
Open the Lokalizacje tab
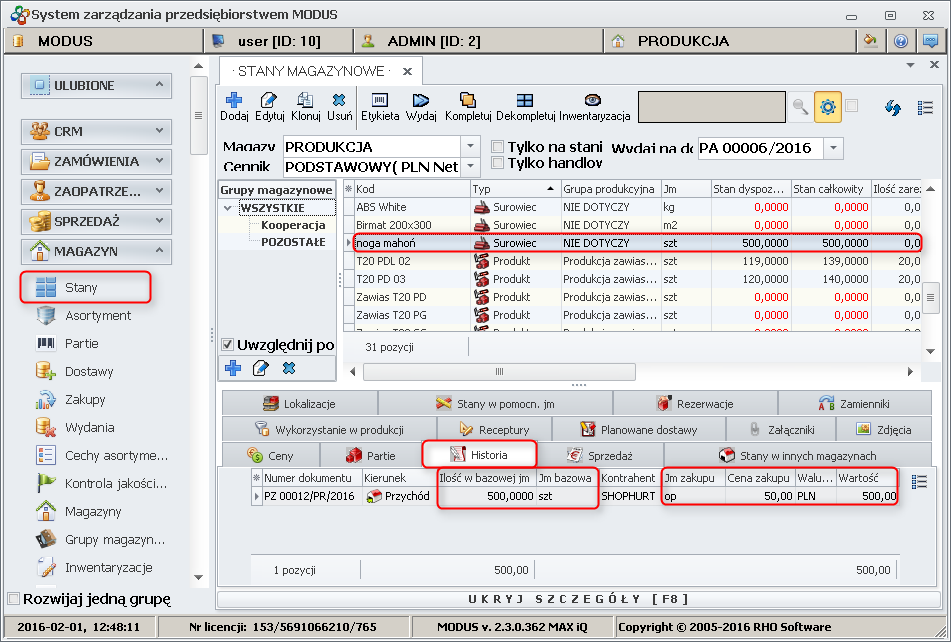pyautogui.click(x=299, y=403)
